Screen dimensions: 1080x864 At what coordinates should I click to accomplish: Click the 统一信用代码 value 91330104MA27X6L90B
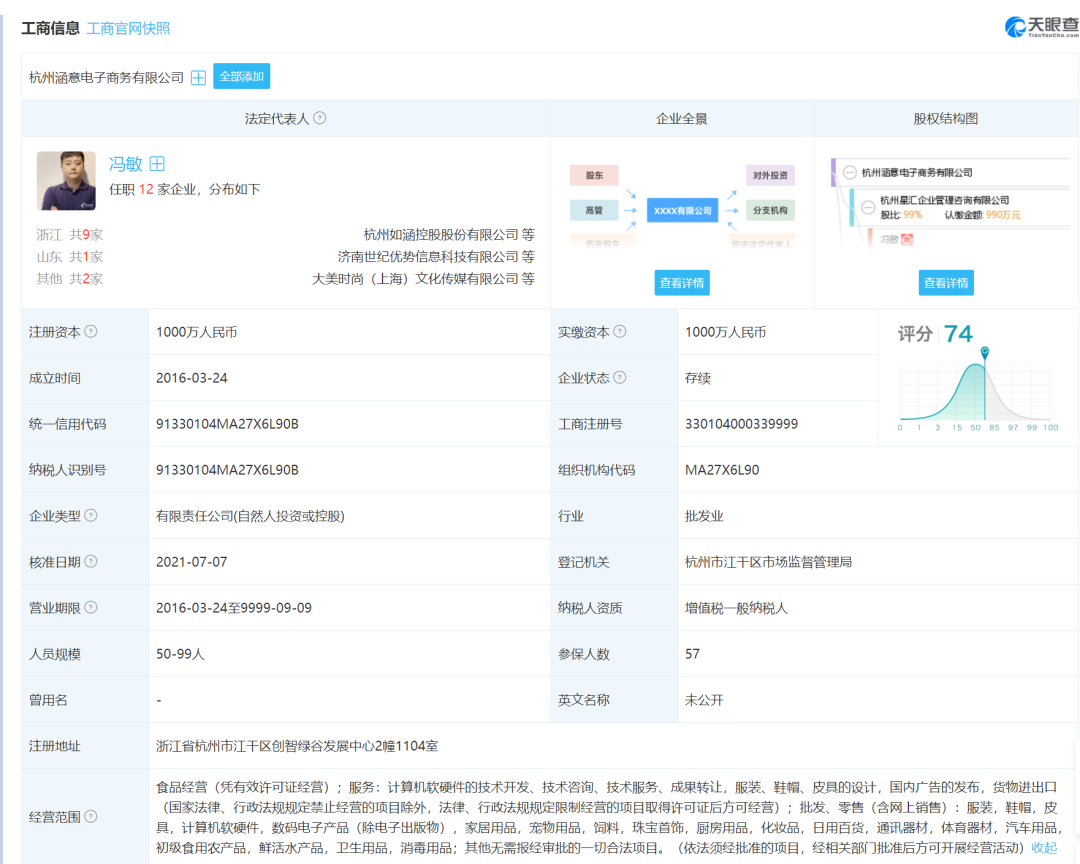pos(227,424)
